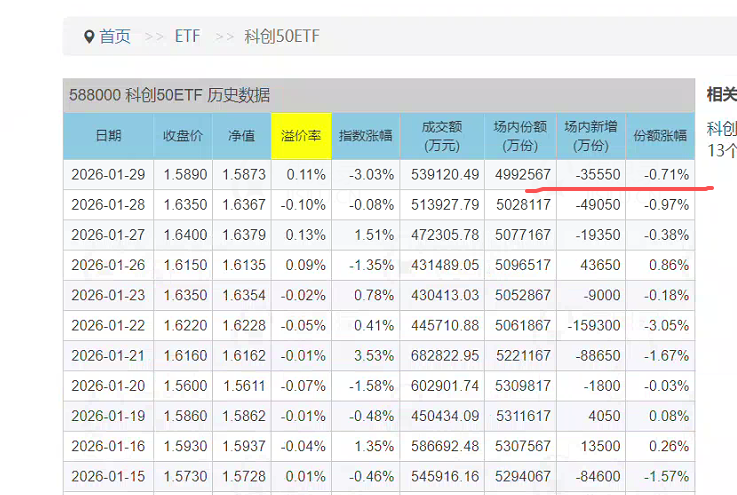Click the 2026-01-29 date cell

[x=108, y=174]
